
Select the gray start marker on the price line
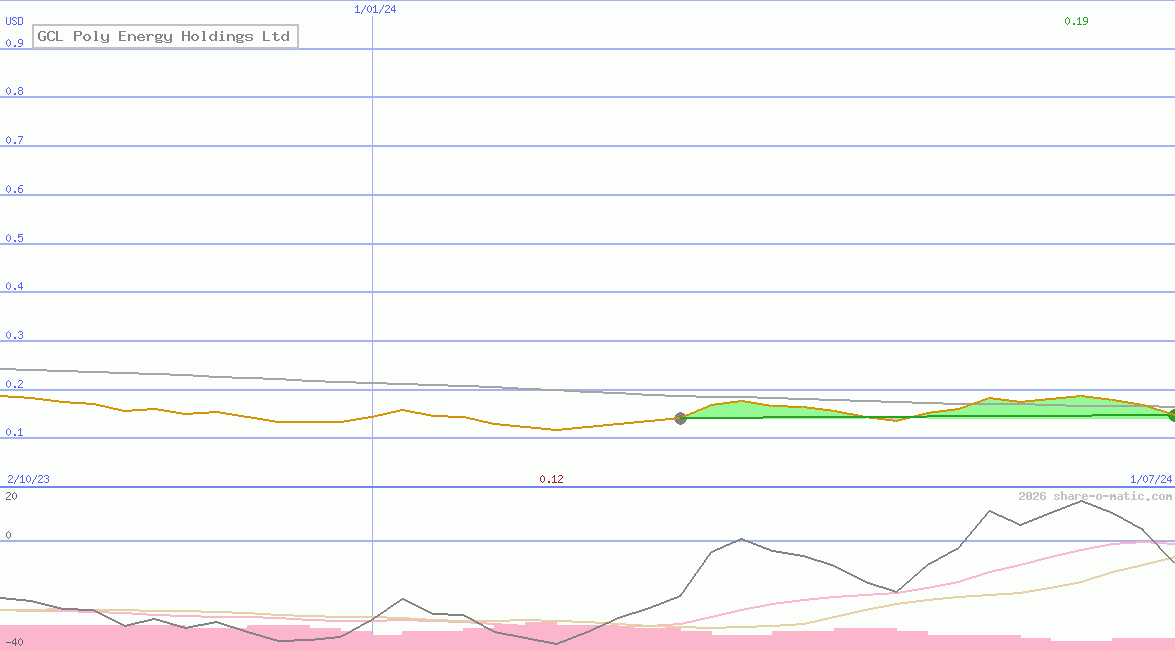(680, 418)
